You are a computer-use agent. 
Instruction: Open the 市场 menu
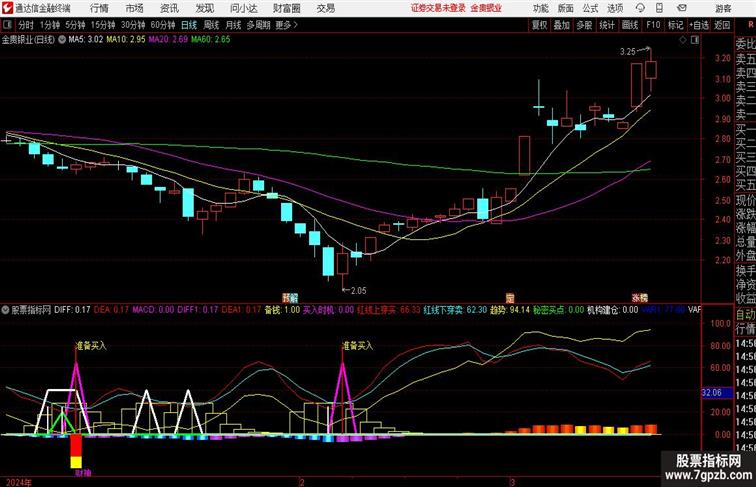click(135, 8)
